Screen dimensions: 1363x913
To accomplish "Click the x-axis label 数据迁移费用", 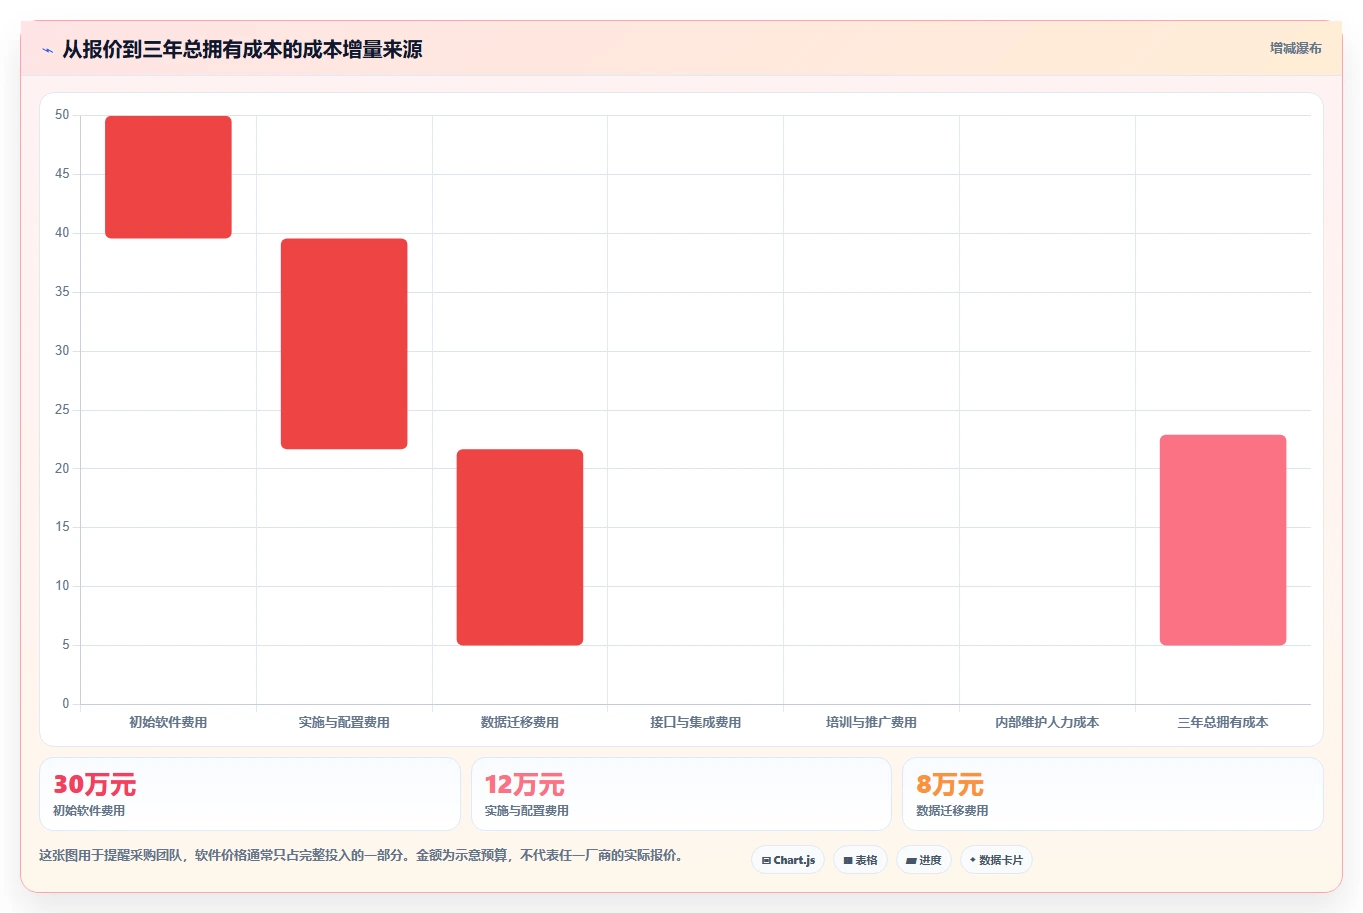I will click(520, 722).
